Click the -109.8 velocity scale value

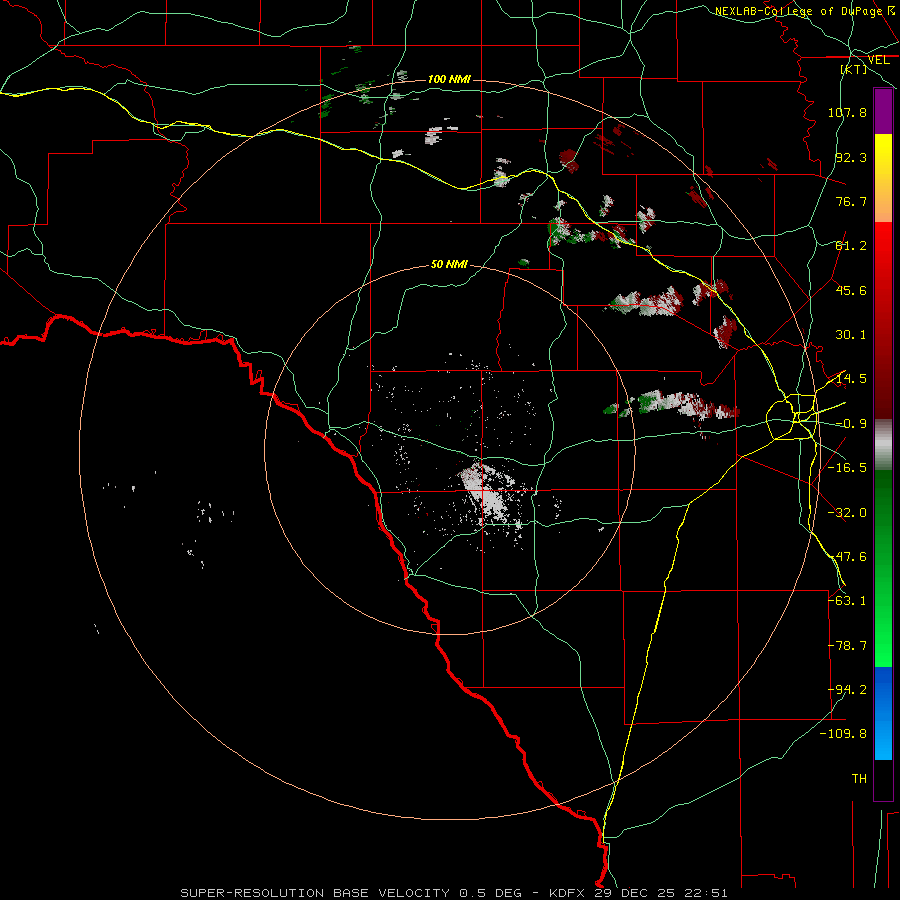[x=843, y=734]
